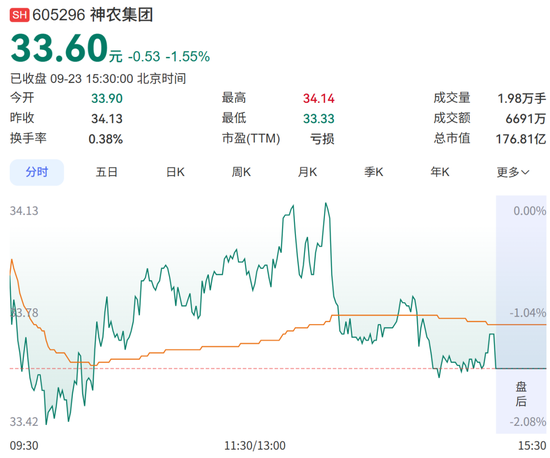
Task: Click the current price 33.60
Action: (x=59, y=48)
